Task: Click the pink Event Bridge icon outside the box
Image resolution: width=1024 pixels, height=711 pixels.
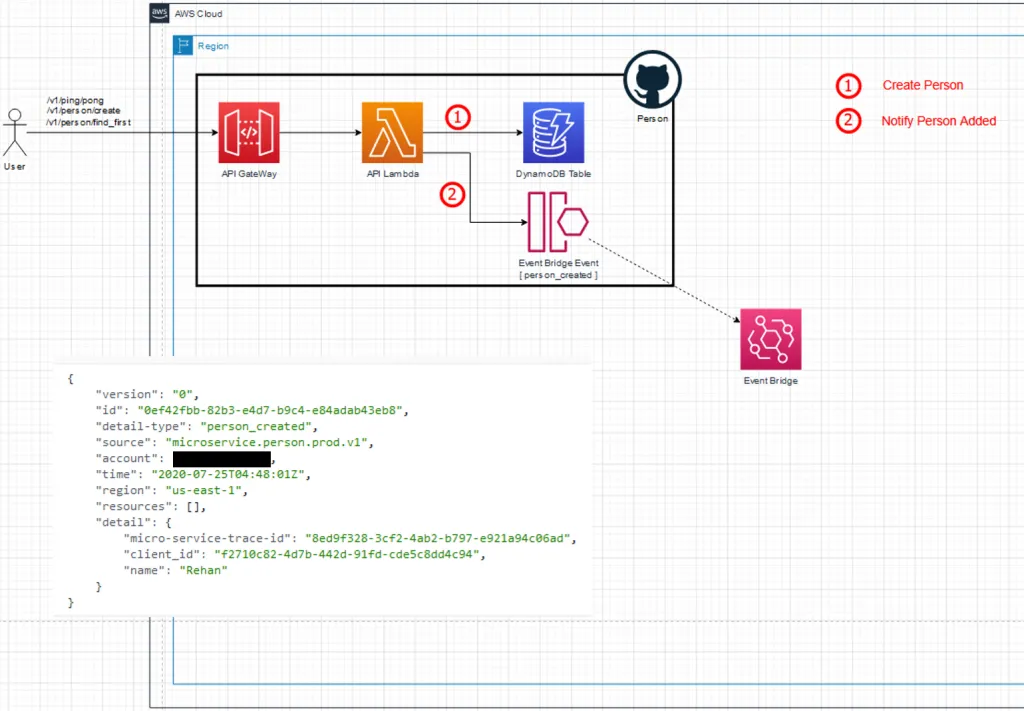Action: point(770,339)
